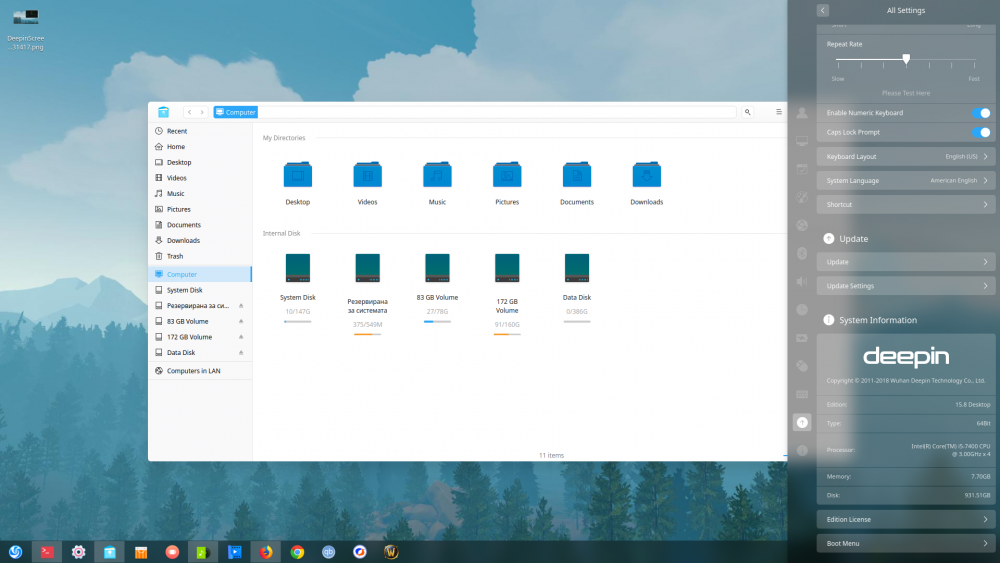Viewport: 1000px width, 563px height.
Task: Open the file manager hamburger menu
Action: pos(779,112)
